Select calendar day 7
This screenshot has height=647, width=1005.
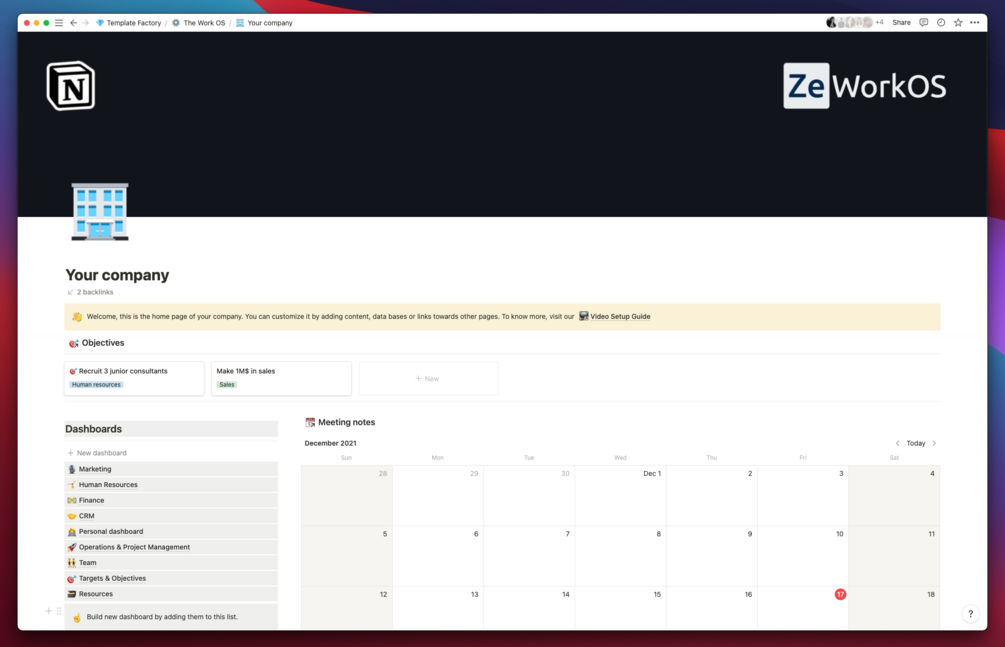(529, 556)
